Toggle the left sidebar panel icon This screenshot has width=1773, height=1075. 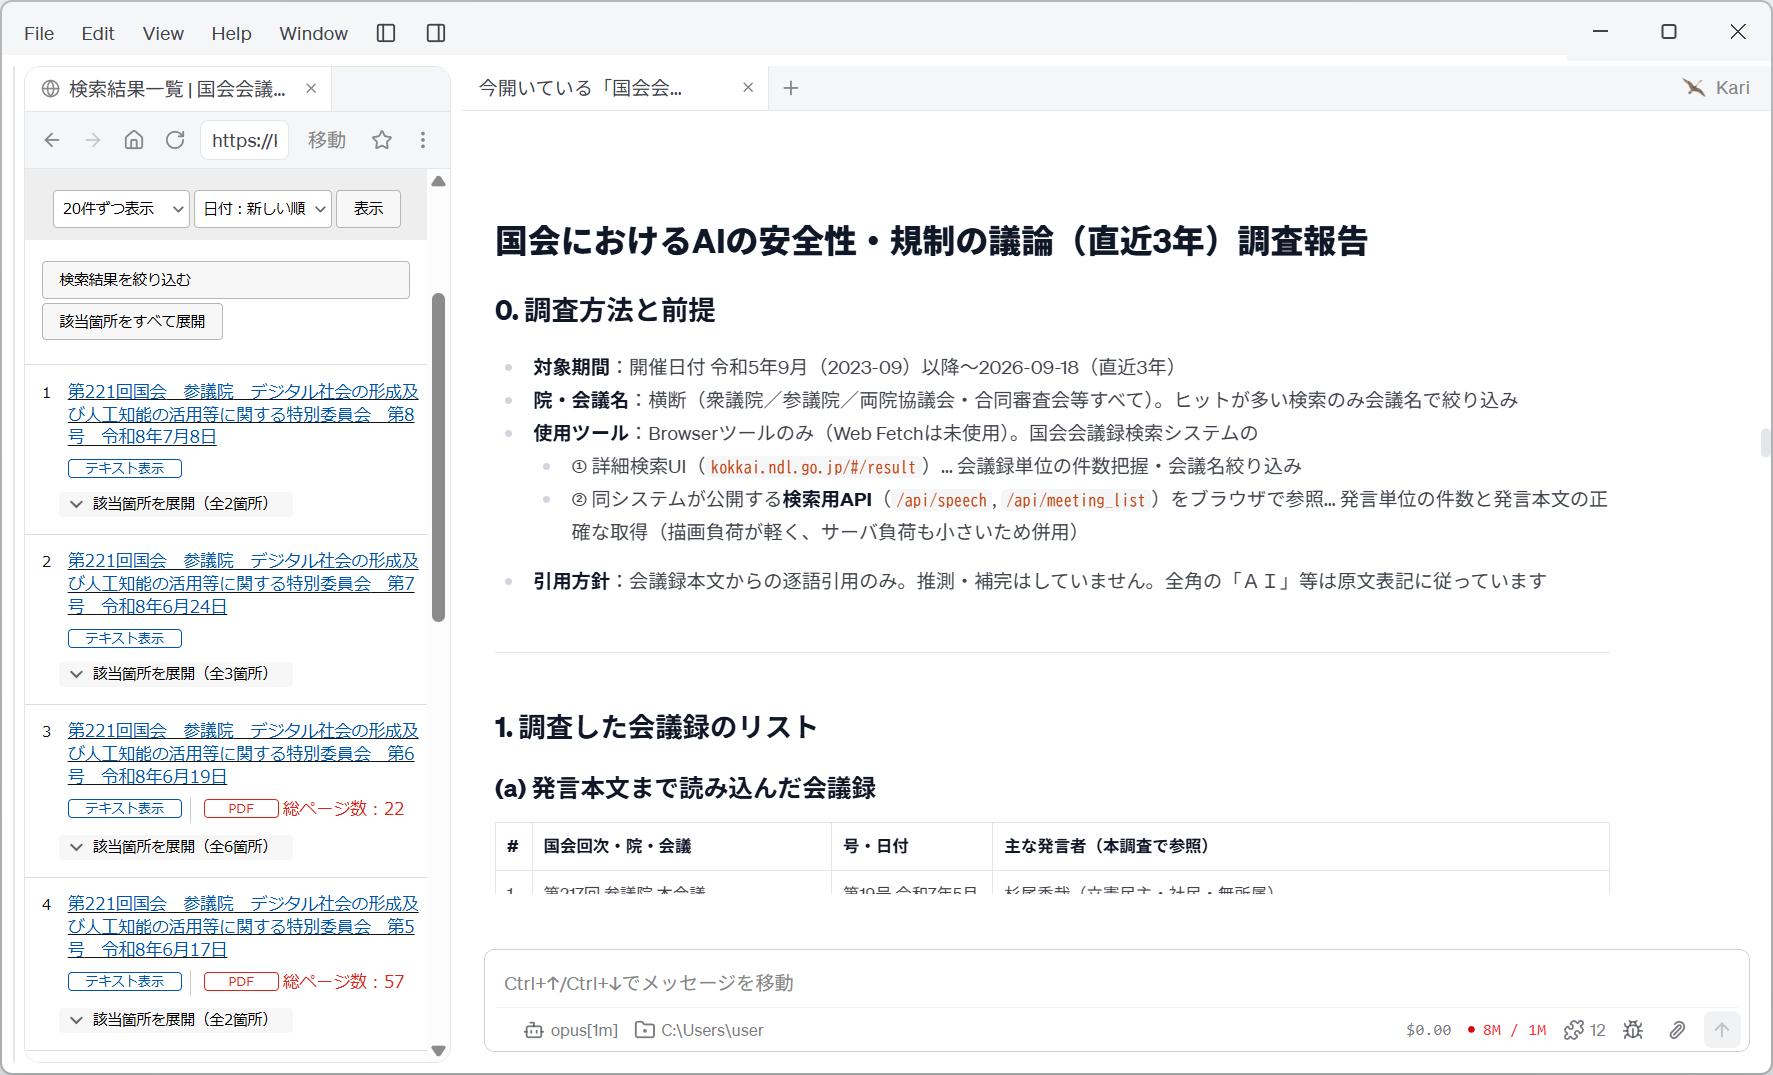386,33
